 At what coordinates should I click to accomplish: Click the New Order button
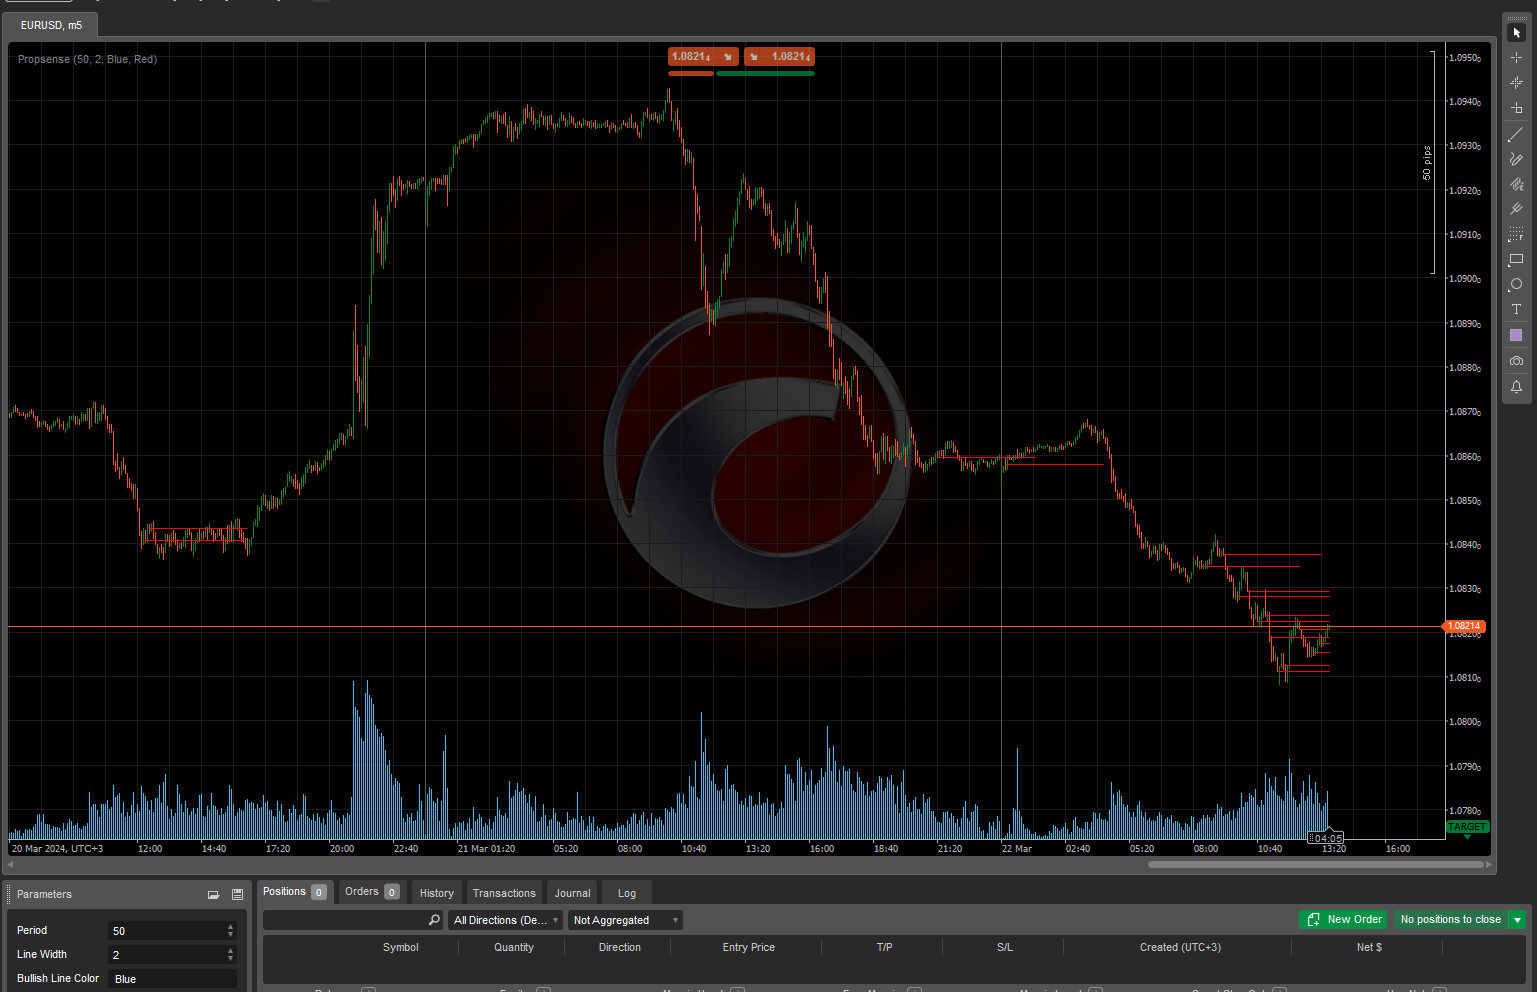1343,920
